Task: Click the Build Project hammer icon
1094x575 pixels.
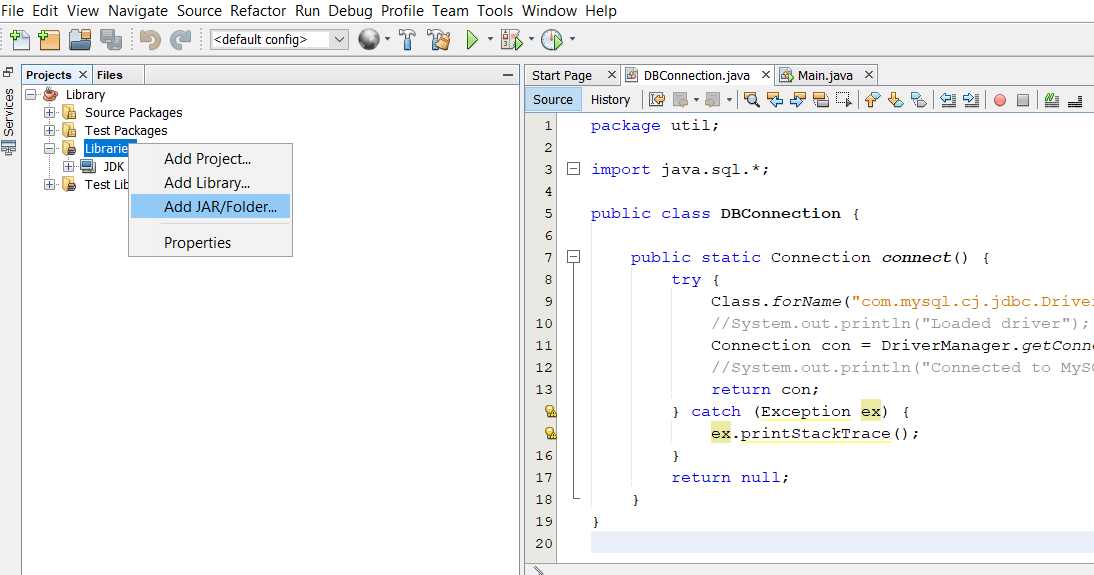Action: click(407, 40)
